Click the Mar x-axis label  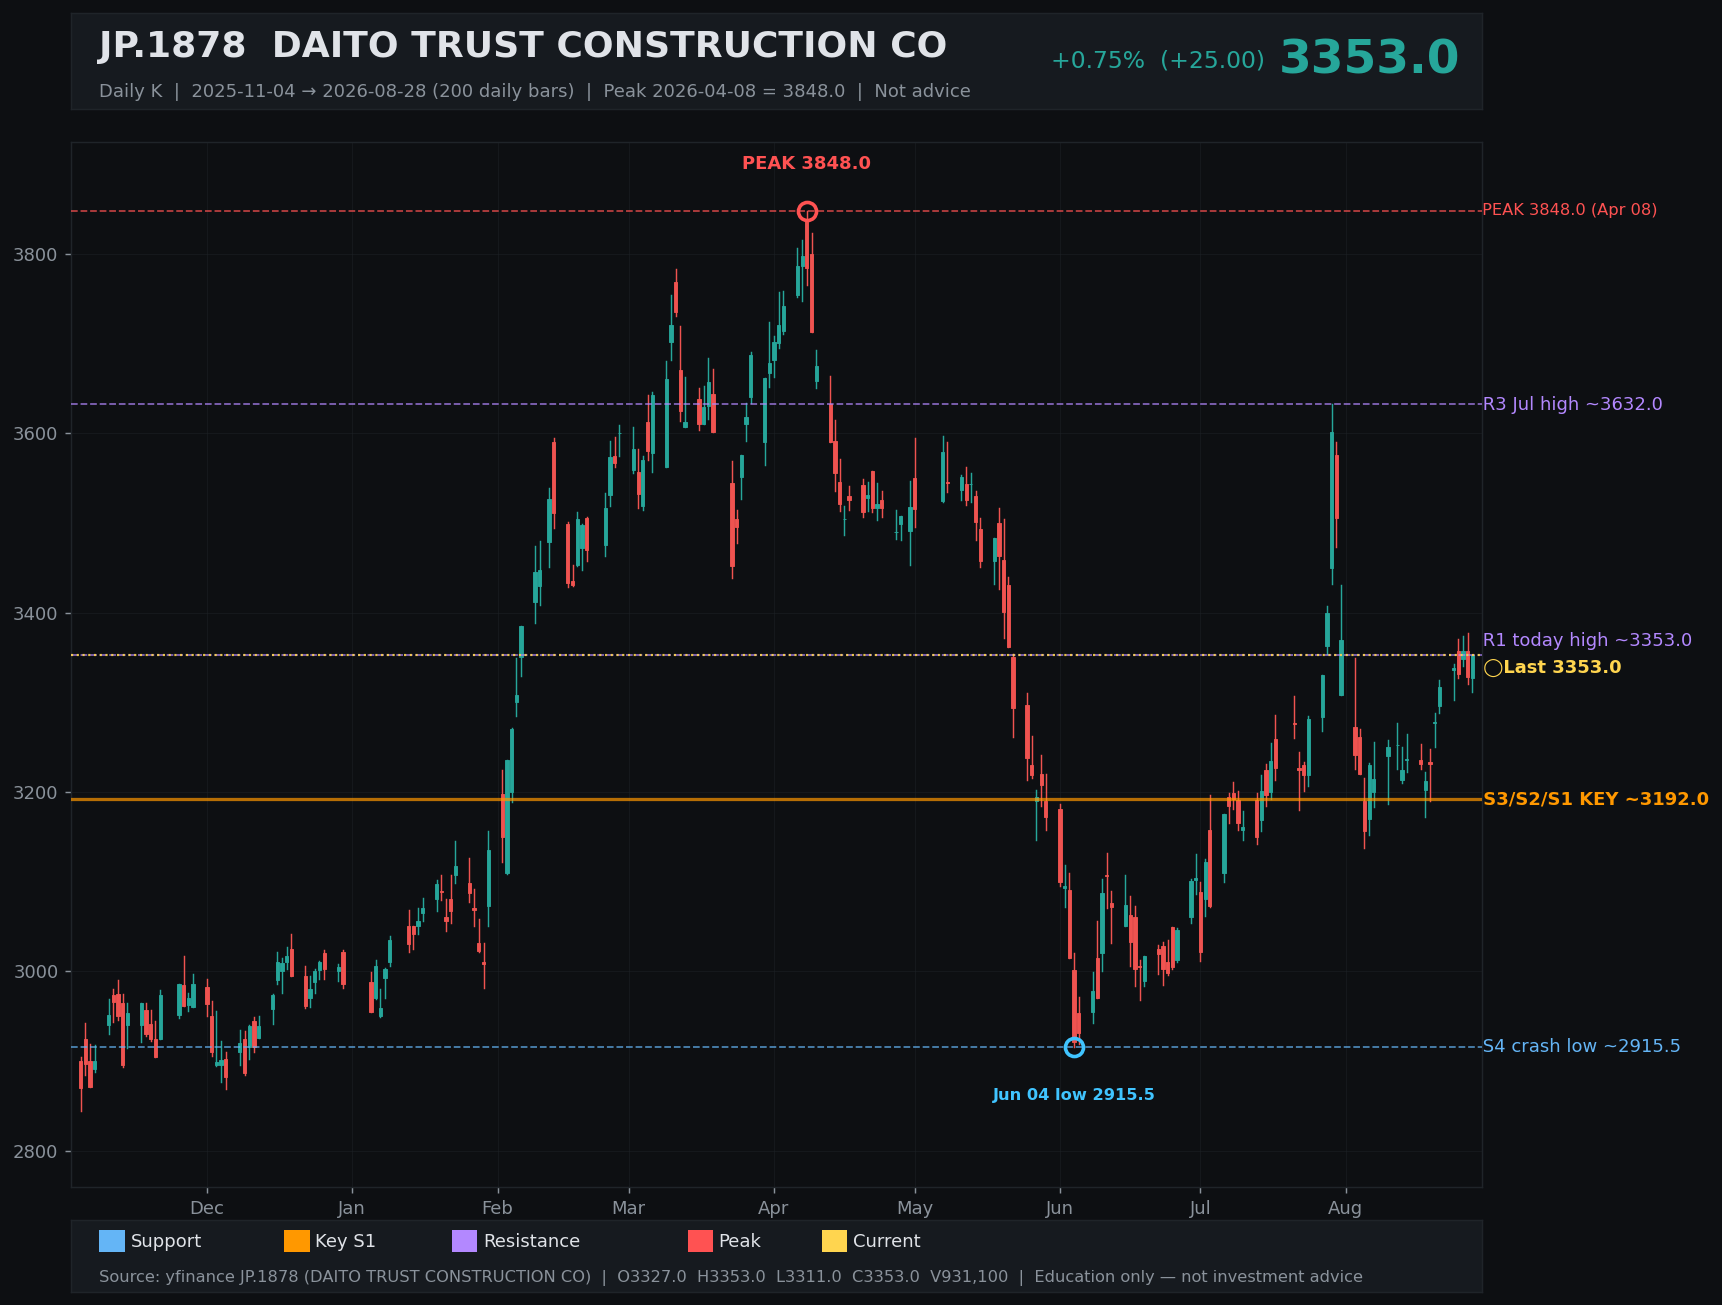628,1208
